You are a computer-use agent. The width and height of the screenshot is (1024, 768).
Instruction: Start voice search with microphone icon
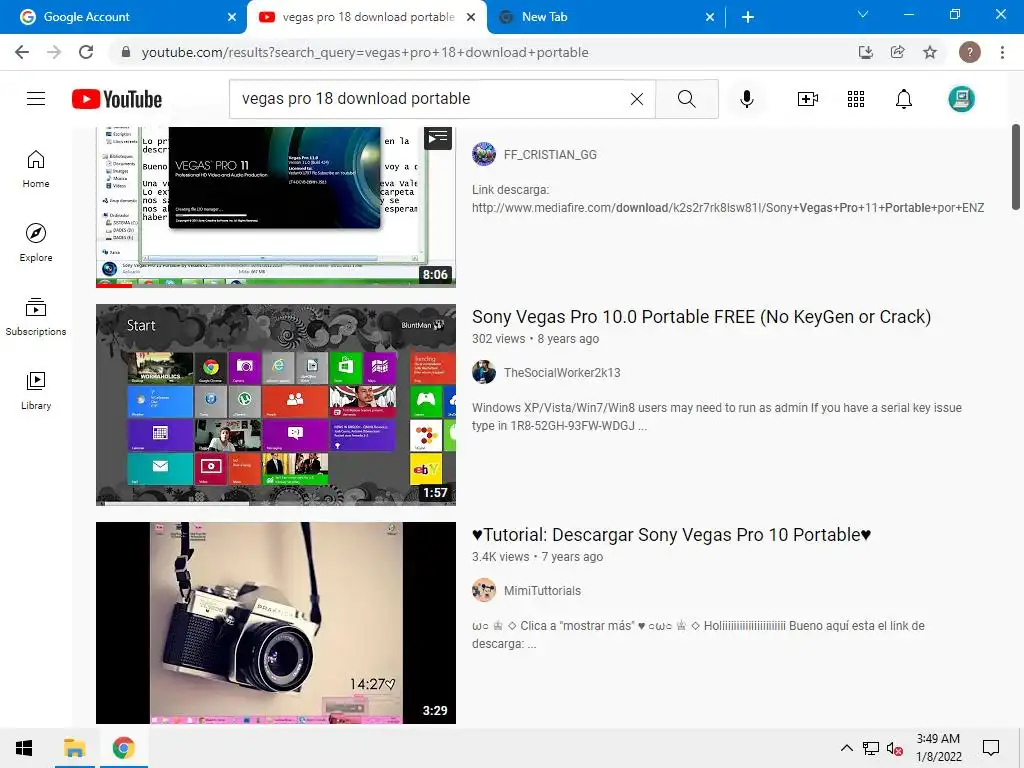pyautogui.click(x=747, y=99)
